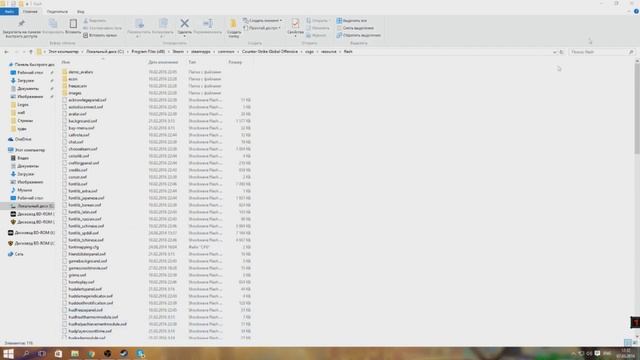Click the Copy icon in the ribbon

pyautogui.click(x=53, y=24)
